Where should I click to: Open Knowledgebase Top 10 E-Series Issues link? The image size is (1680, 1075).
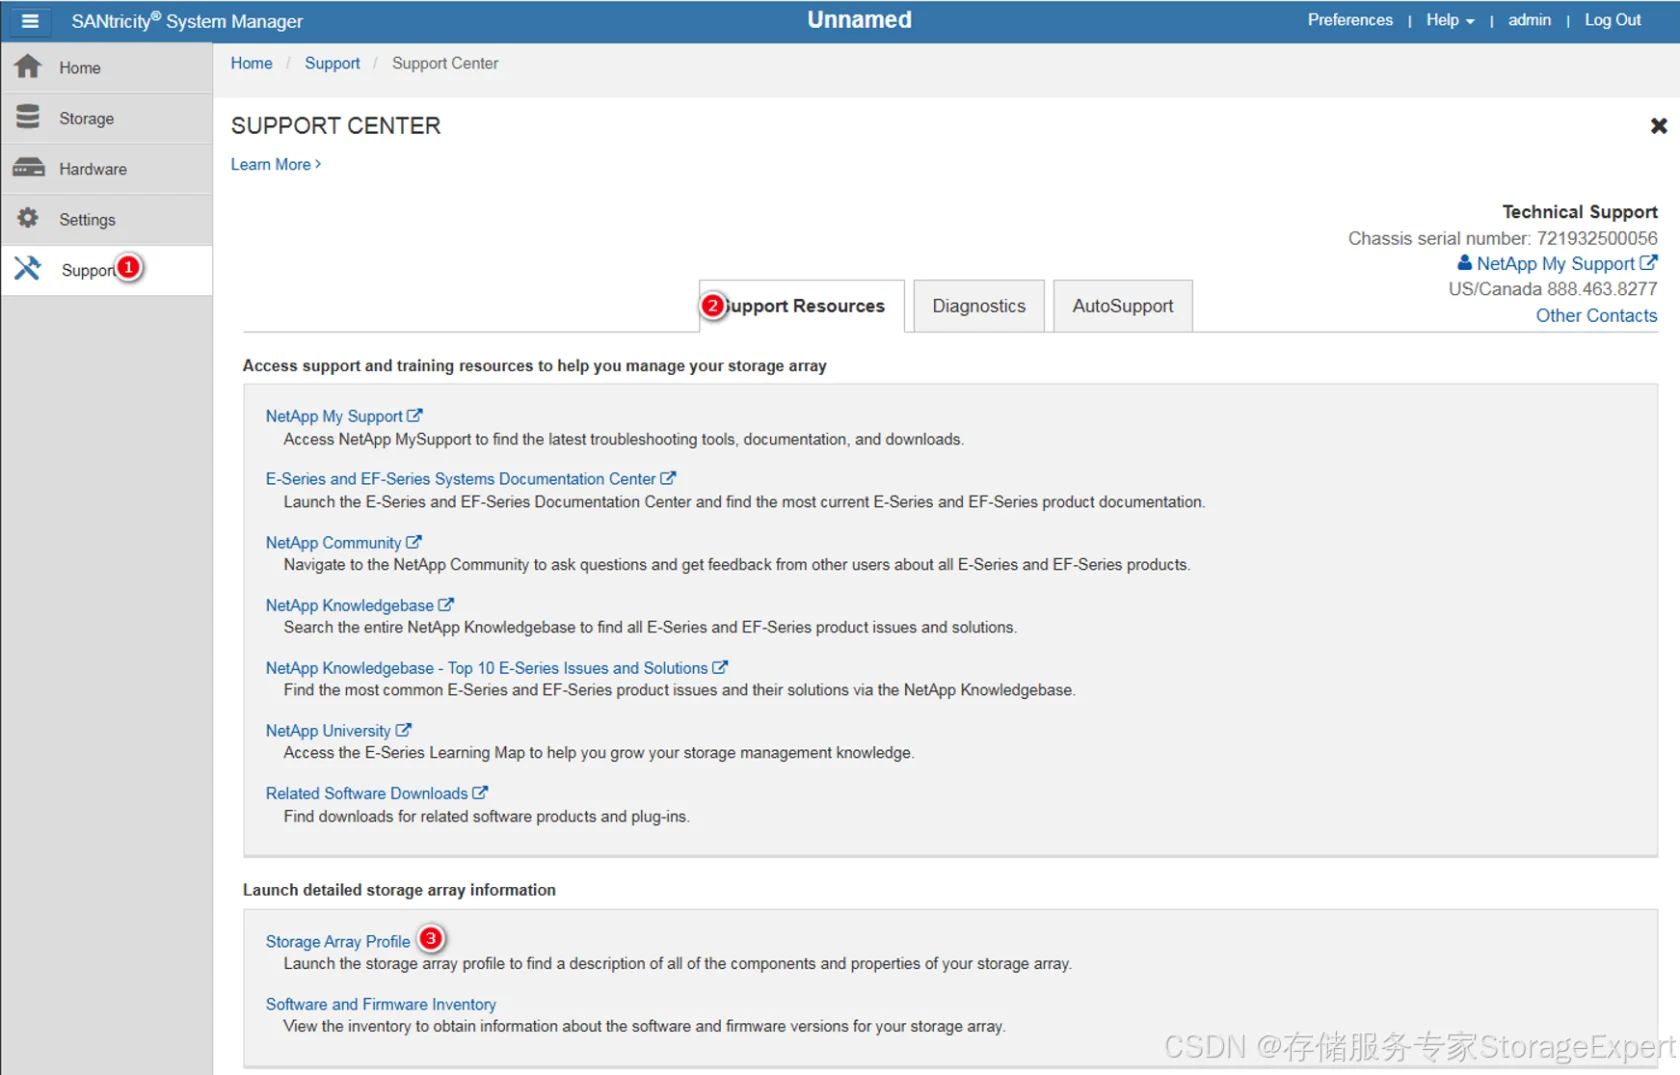(486, 668)
